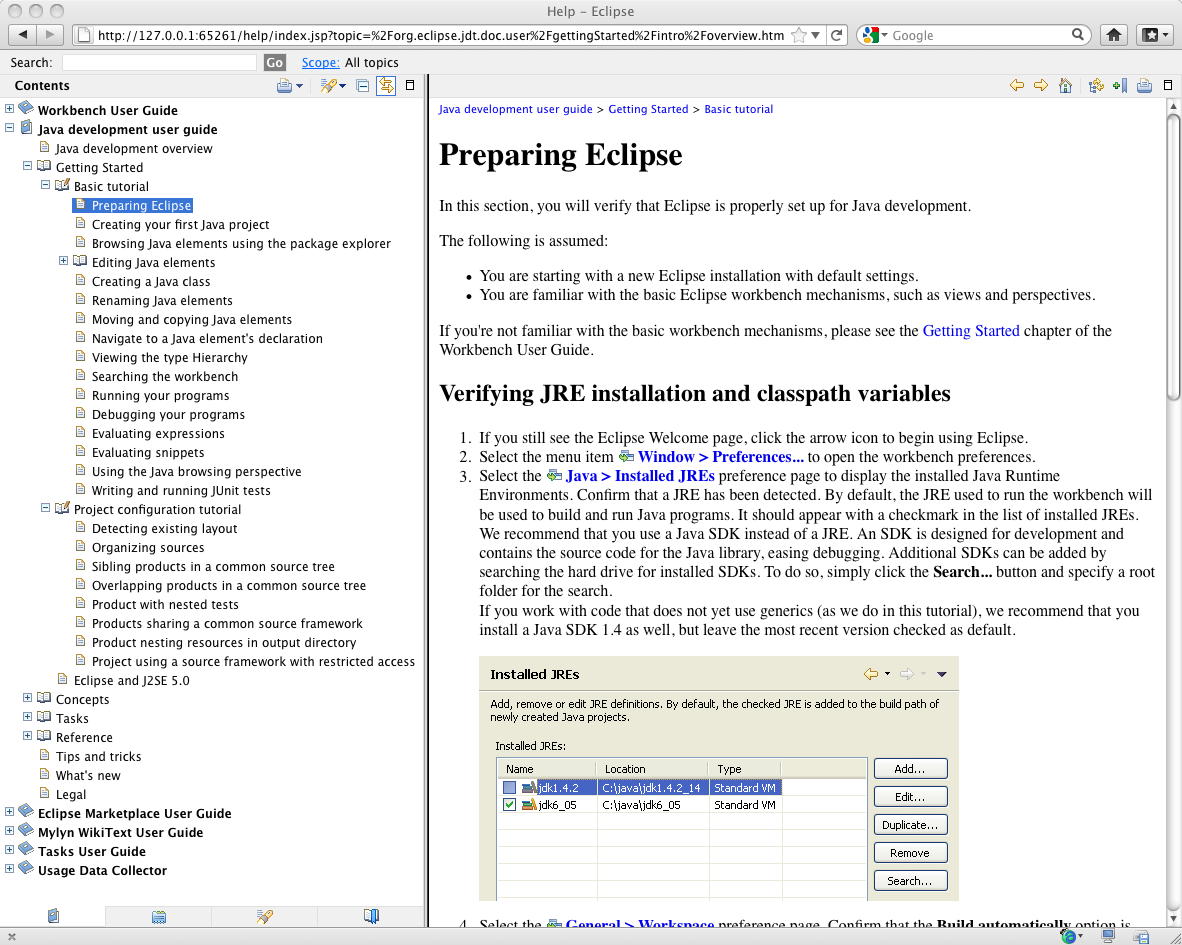Viewport: 1182px width, 945px height.
Task: Click the magnifier icon in Google search box
Action: (1078, 35)
